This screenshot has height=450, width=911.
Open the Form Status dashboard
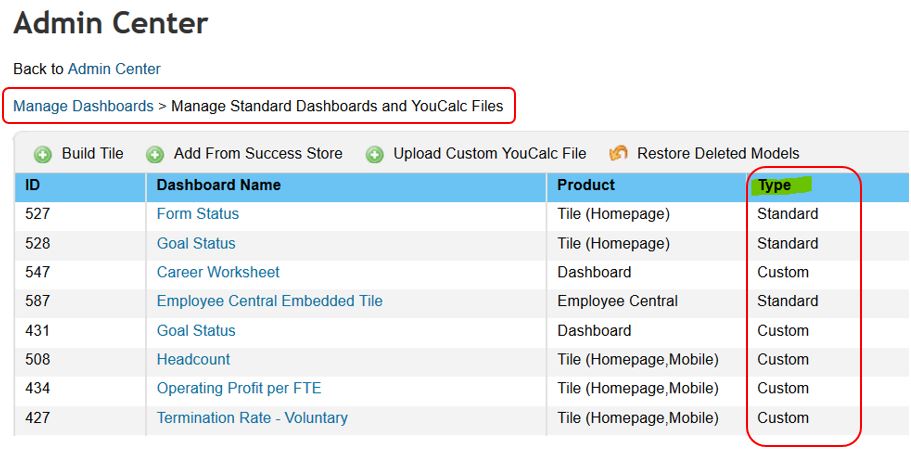coord(198,214)
